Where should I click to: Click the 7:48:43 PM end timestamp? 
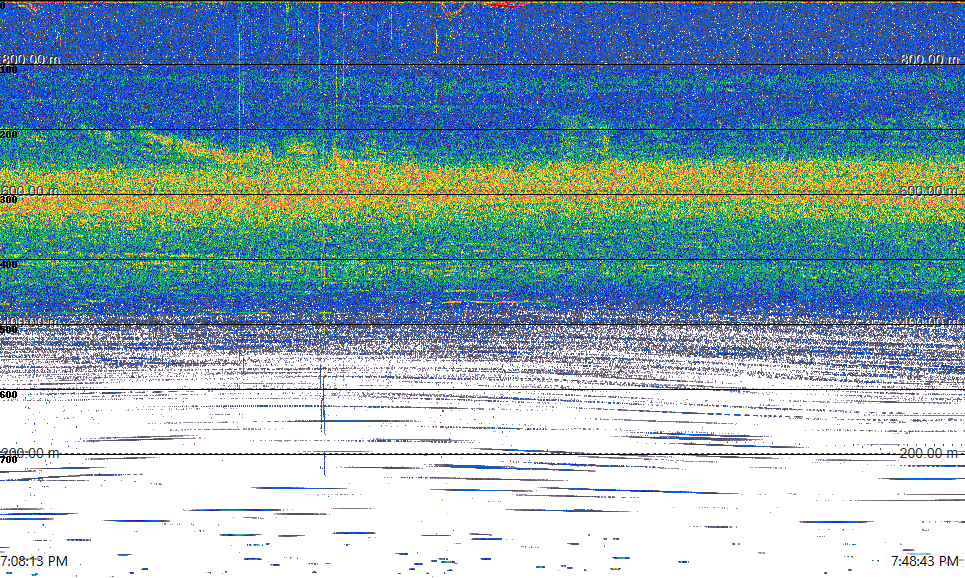tap(925, 561)
